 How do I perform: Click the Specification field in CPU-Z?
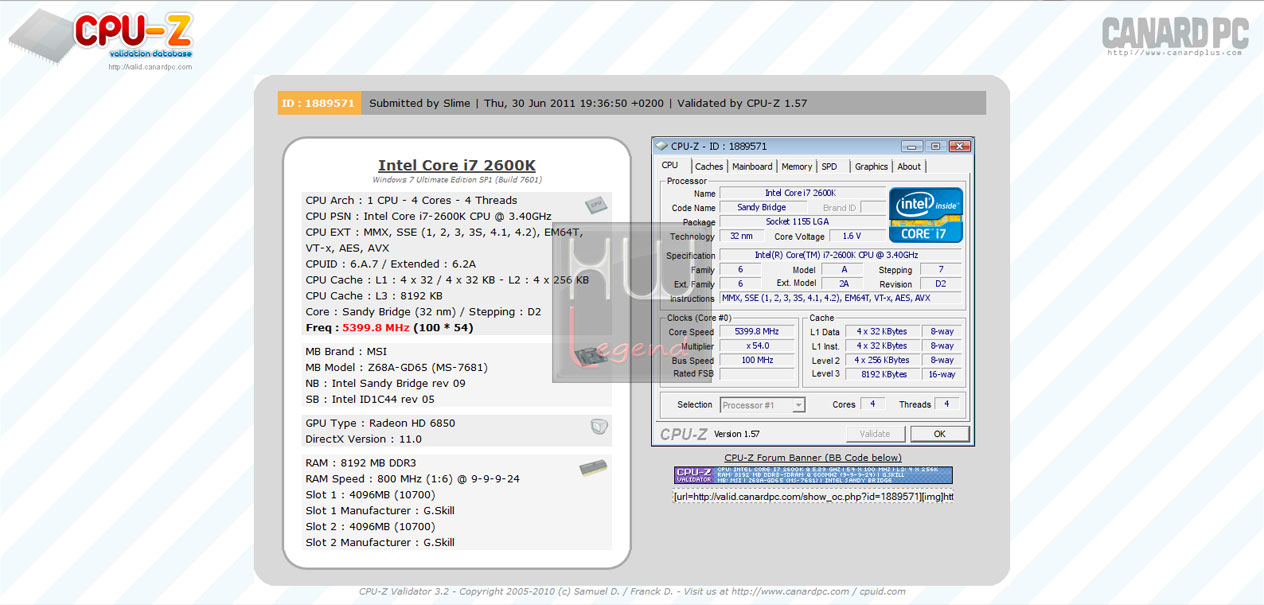coord(840,256)
